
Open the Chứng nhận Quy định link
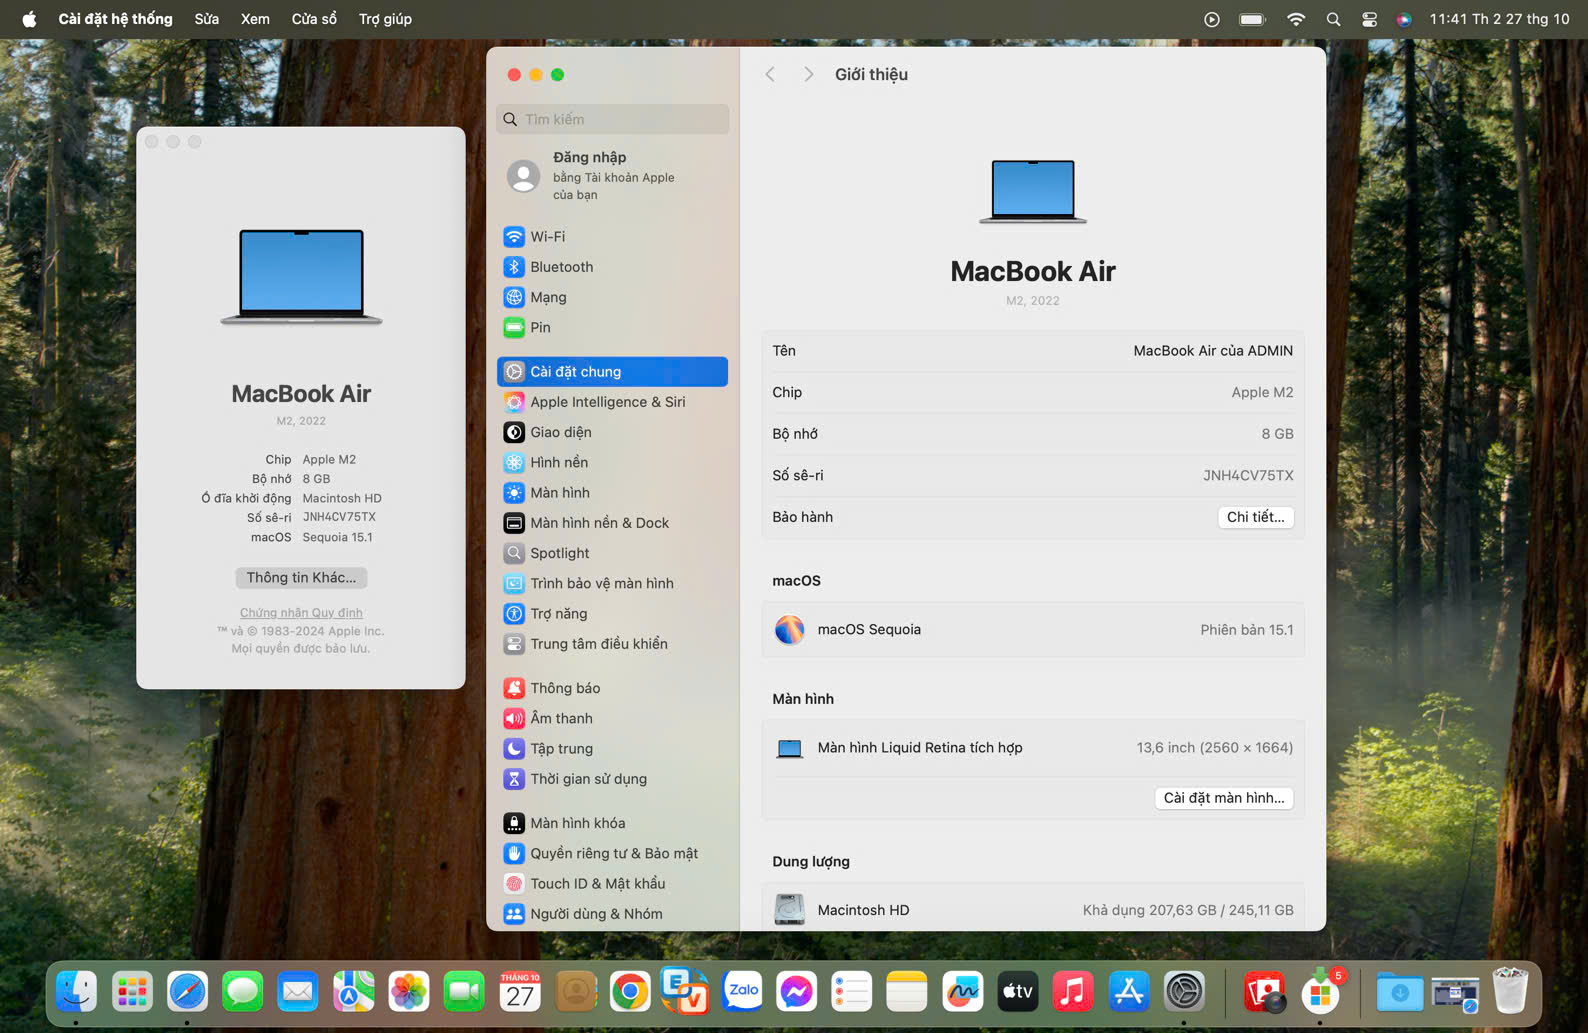coord(301,613)
